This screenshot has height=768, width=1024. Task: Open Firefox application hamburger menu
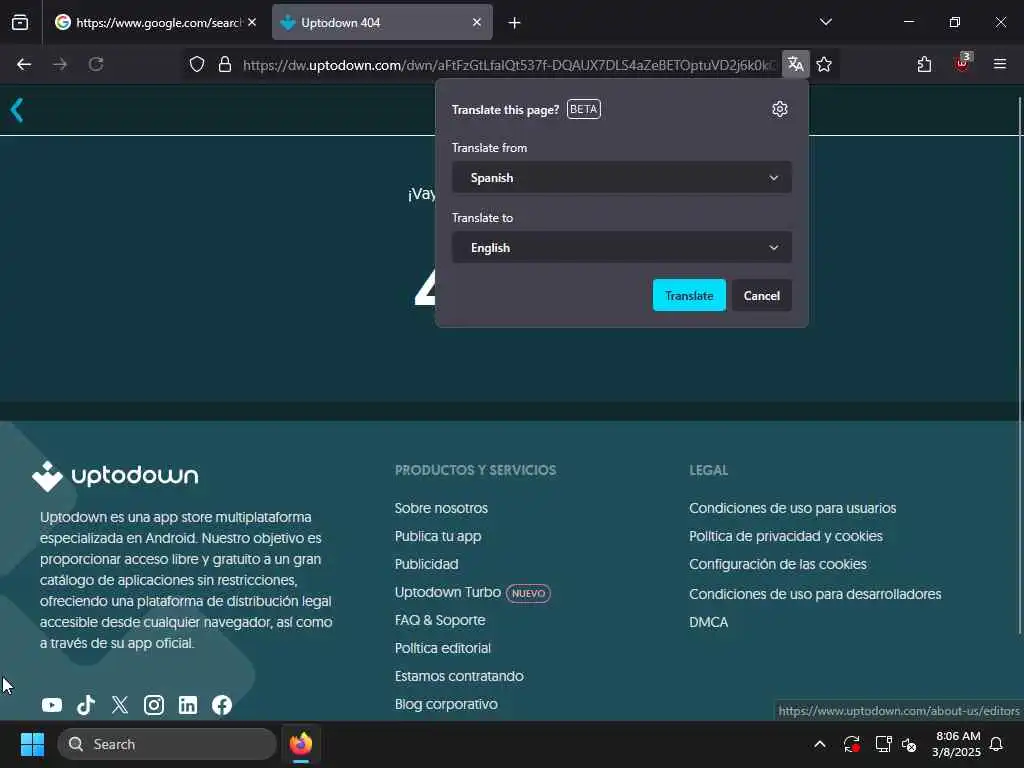tap(1000, 64)
